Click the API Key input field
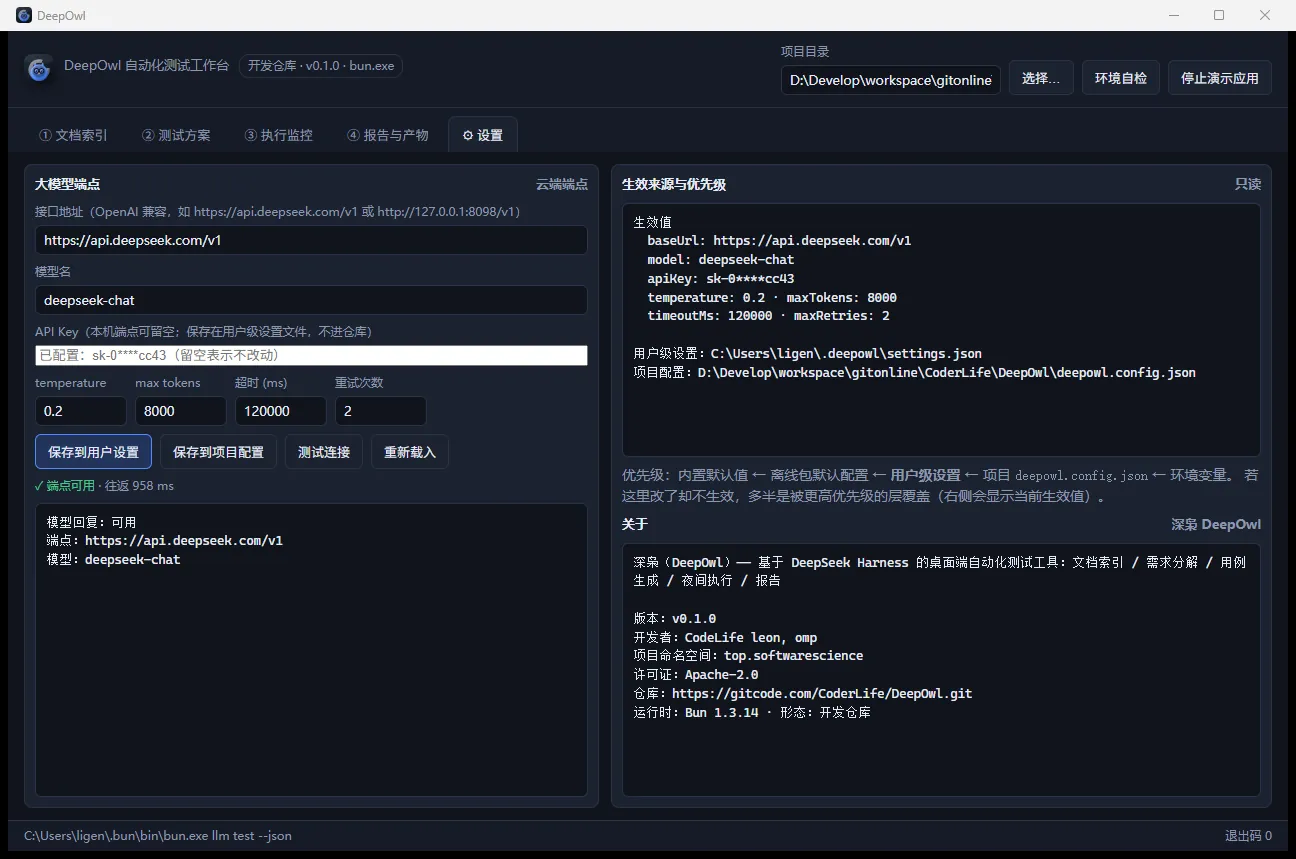The image size is (1296, 859). point(311,355)
